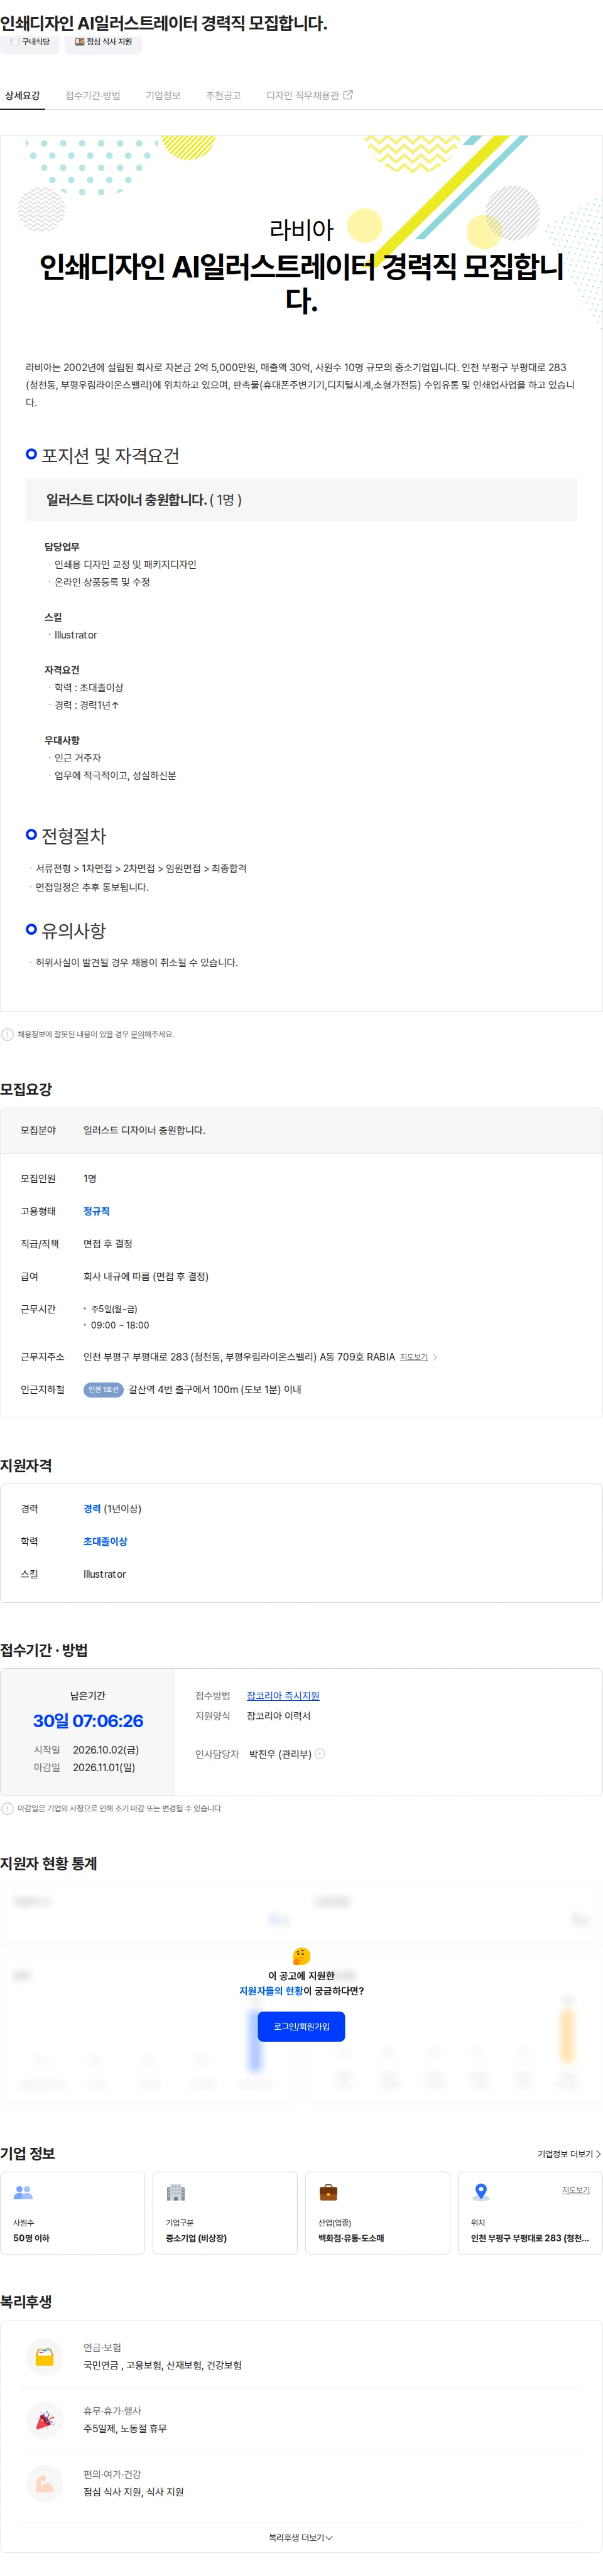Open the 기업정보 tab
The height and width of the screenshot is (2576, 603).
163,96
